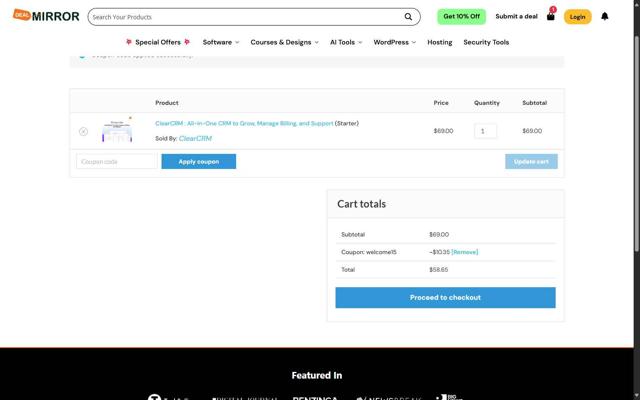The image size is (640, 400).
Task: Open the Security Tools menu item
Action: pyautogui.click(x=486, y=42)
